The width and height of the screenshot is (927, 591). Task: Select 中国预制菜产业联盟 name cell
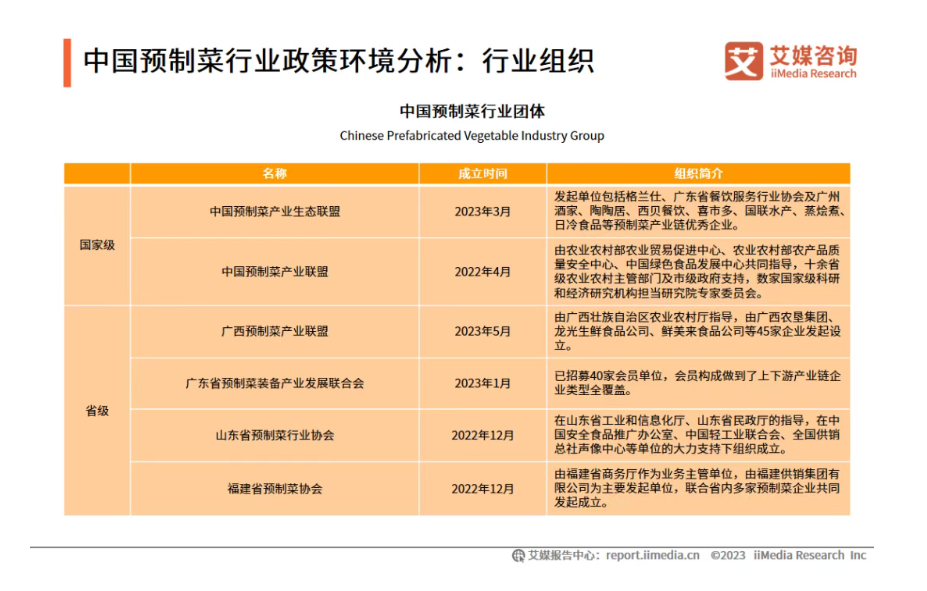click(274, 271)
